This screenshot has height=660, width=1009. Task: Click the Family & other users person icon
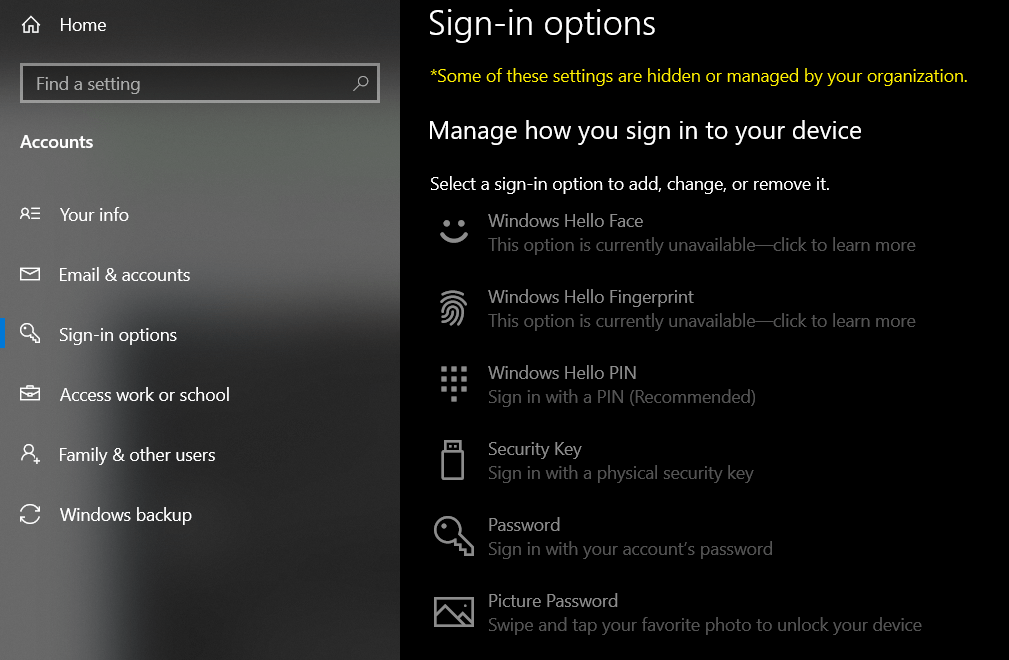30,454
